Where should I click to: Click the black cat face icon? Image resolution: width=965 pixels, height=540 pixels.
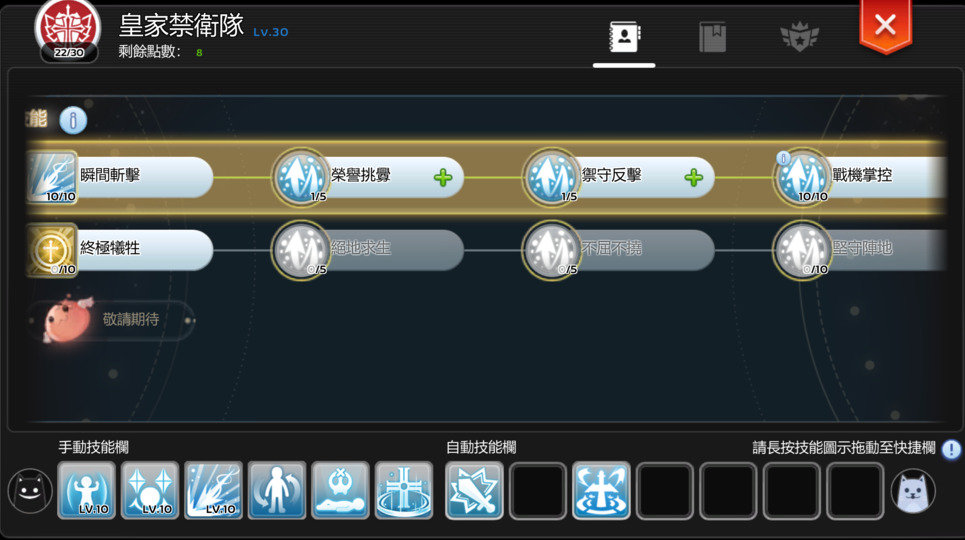pos(30,491)
